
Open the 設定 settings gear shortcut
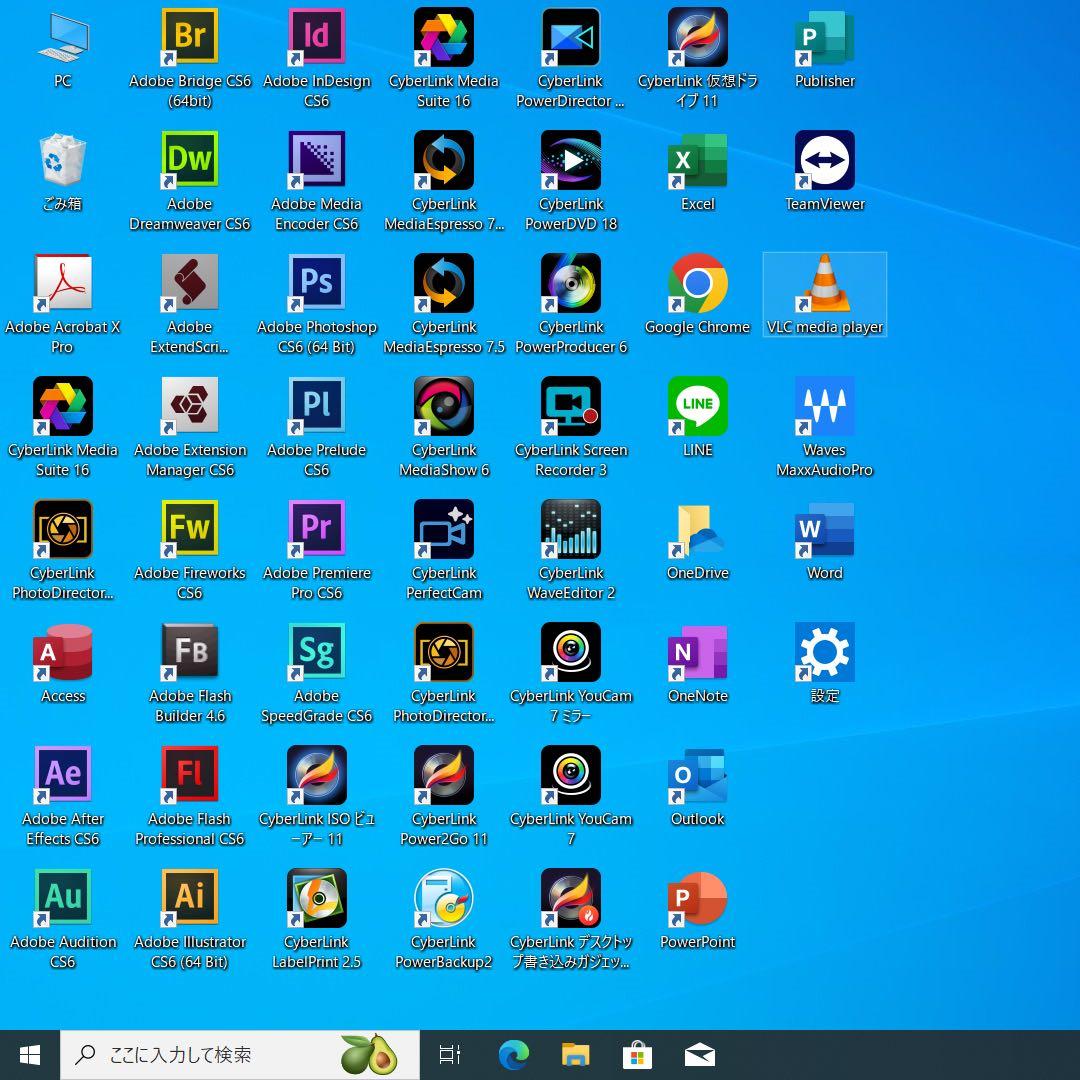point(824,652)
